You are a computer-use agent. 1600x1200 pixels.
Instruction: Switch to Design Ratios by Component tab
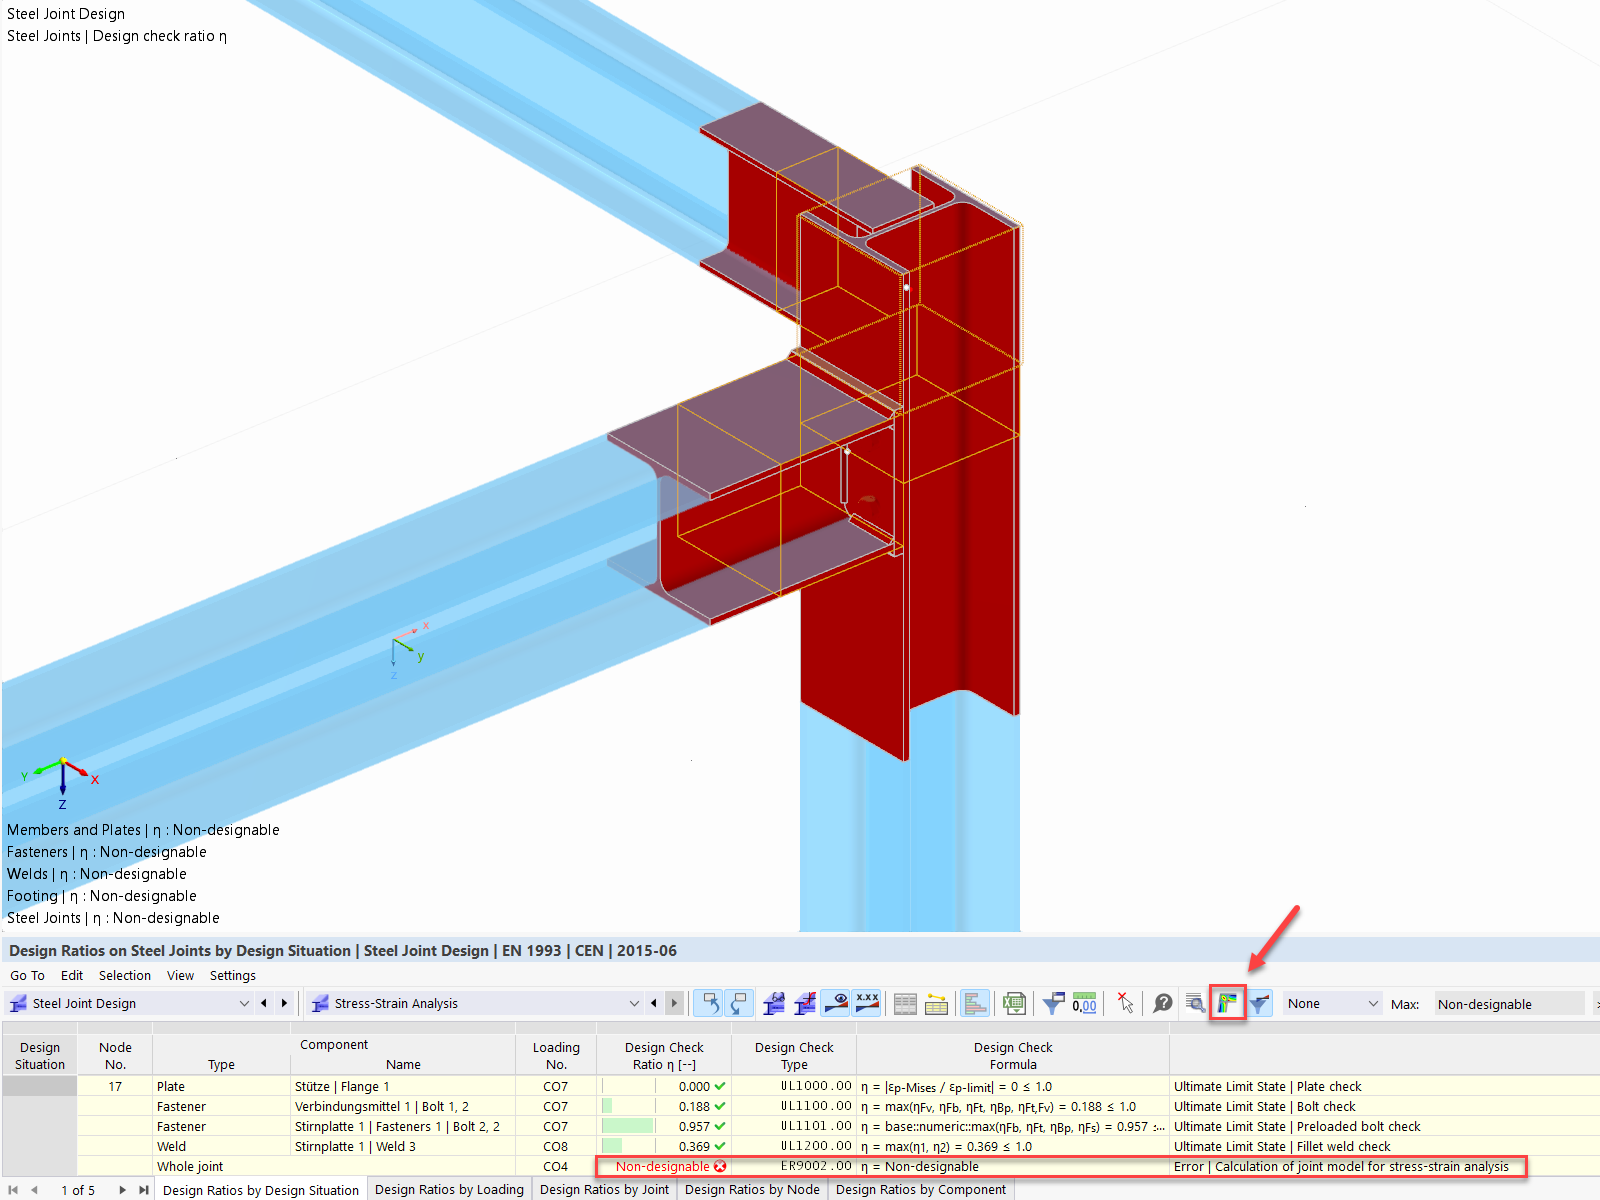(x=921, y=1189)
